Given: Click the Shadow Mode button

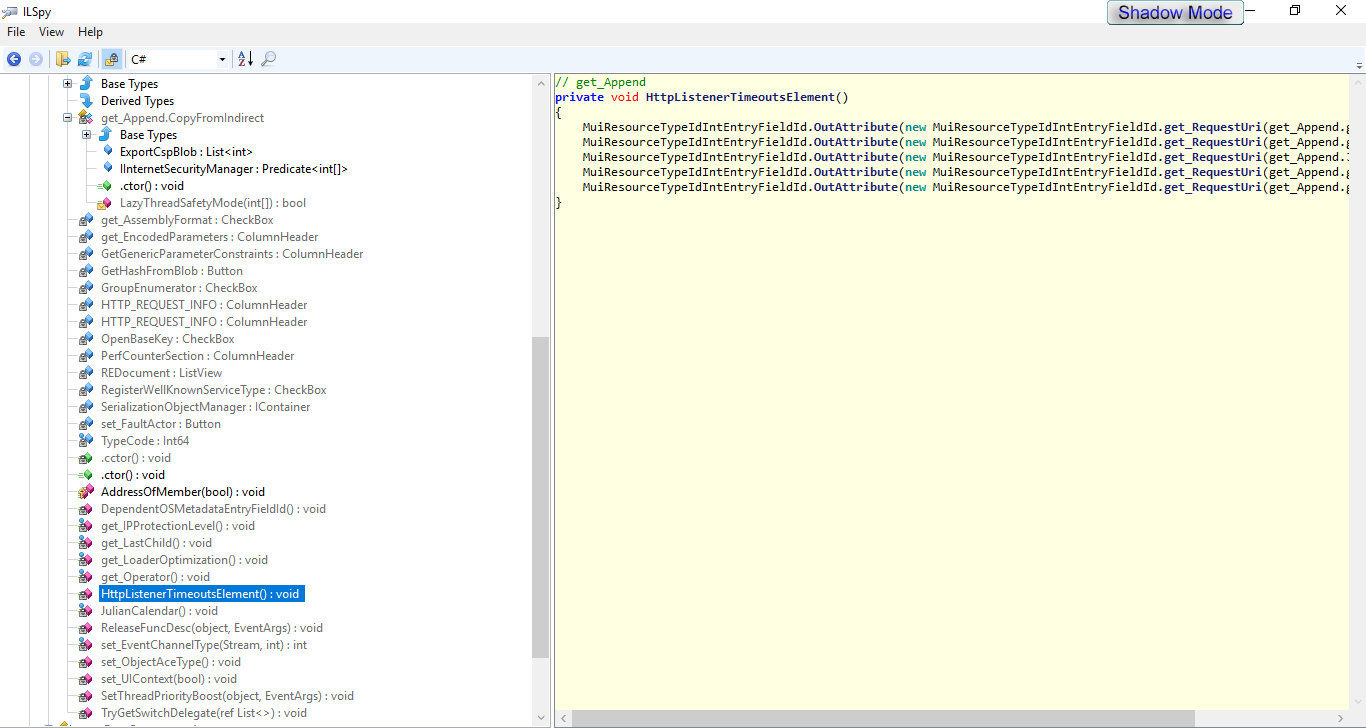Looking at the screenshot, I should [x=1175, y=13].
